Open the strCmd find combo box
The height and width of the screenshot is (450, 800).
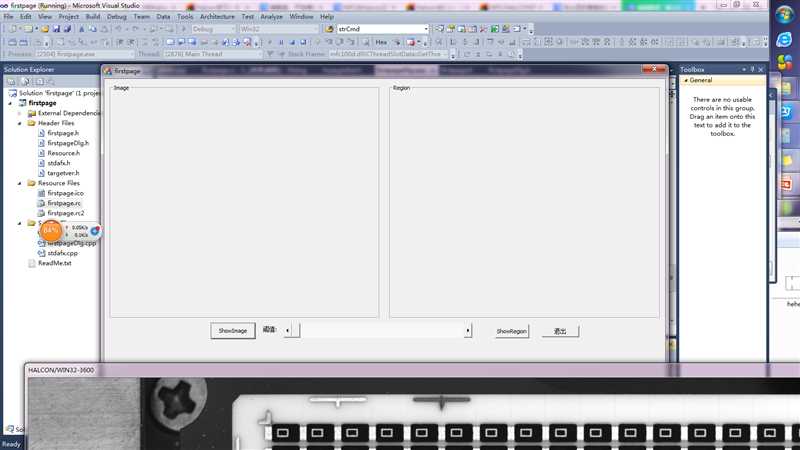pos(383,29)
